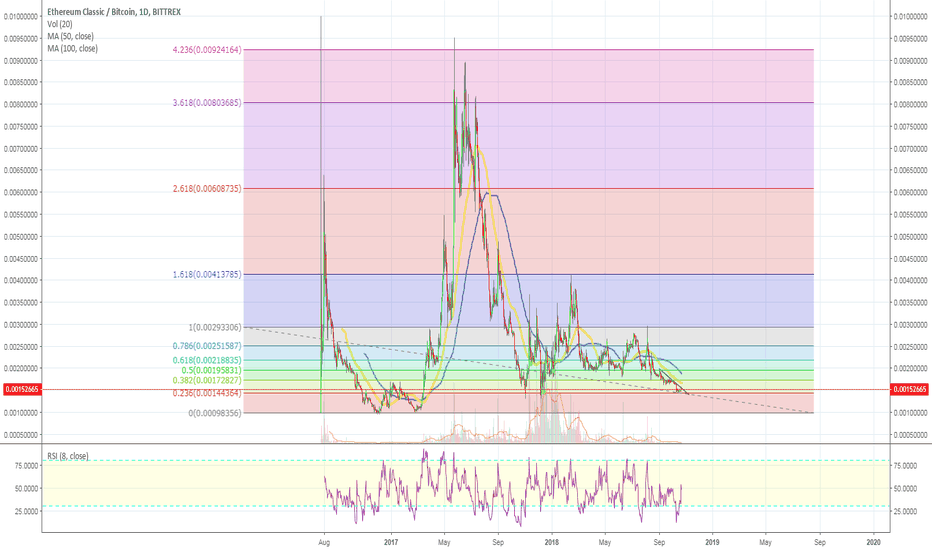Image resolution: width=932 pixels, height=550 pixels.
Task: Click the 0.382(0.00172827) Fibonacci level label
Action: coord(207,380)
